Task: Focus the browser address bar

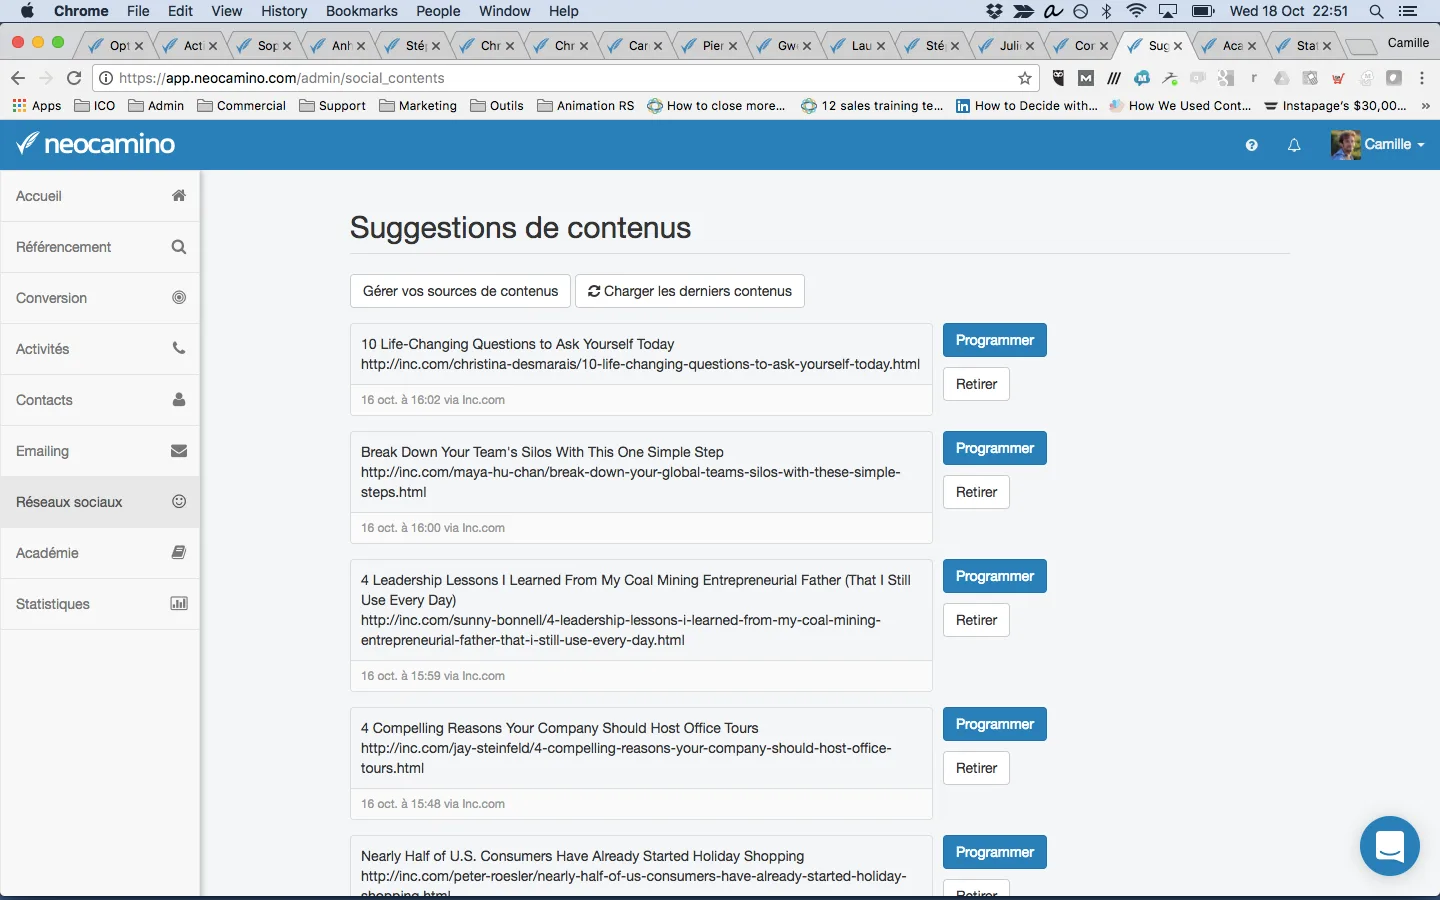Action: tap(560, 78)
